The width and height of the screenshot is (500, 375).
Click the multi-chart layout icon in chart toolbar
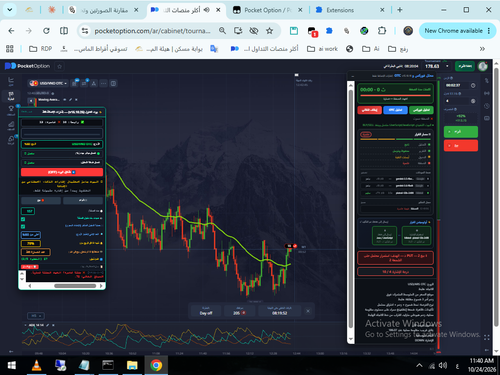pos(113,83)
